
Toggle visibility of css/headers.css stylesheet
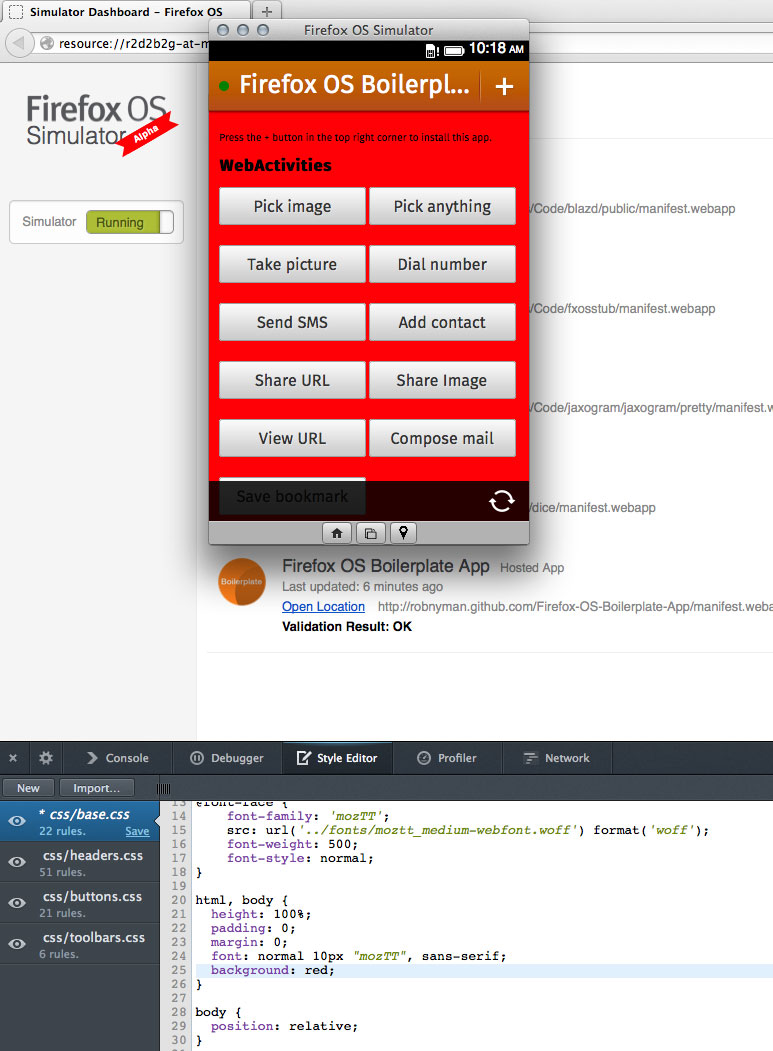[17, 862]
